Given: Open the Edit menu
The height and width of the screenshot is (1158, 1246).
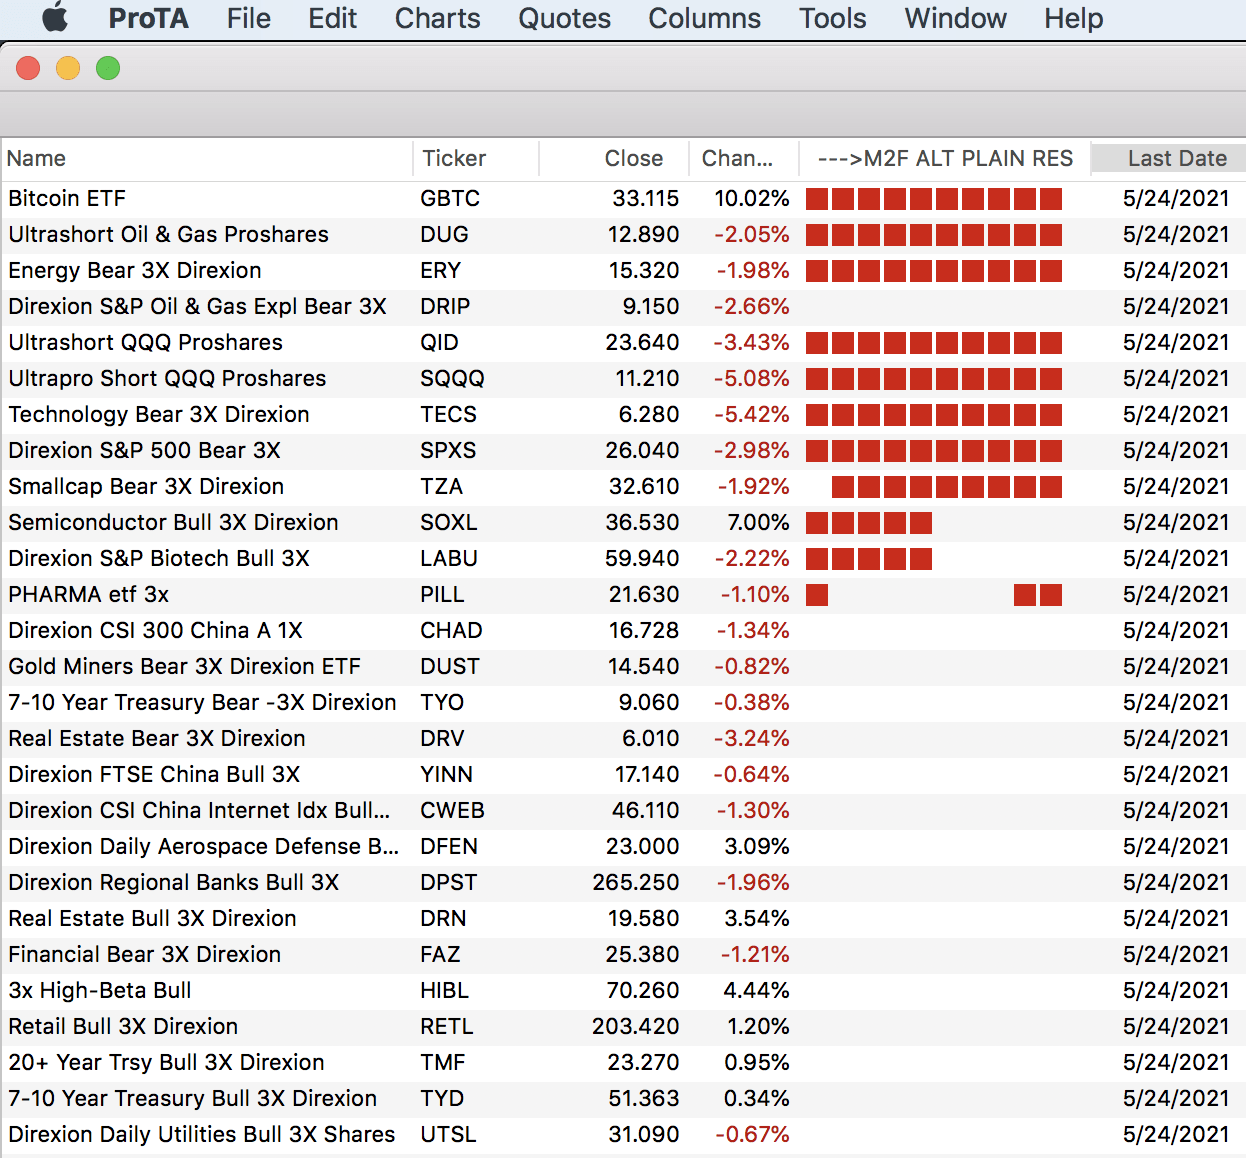Looking at the screenshot, I should tap(332, 18).
